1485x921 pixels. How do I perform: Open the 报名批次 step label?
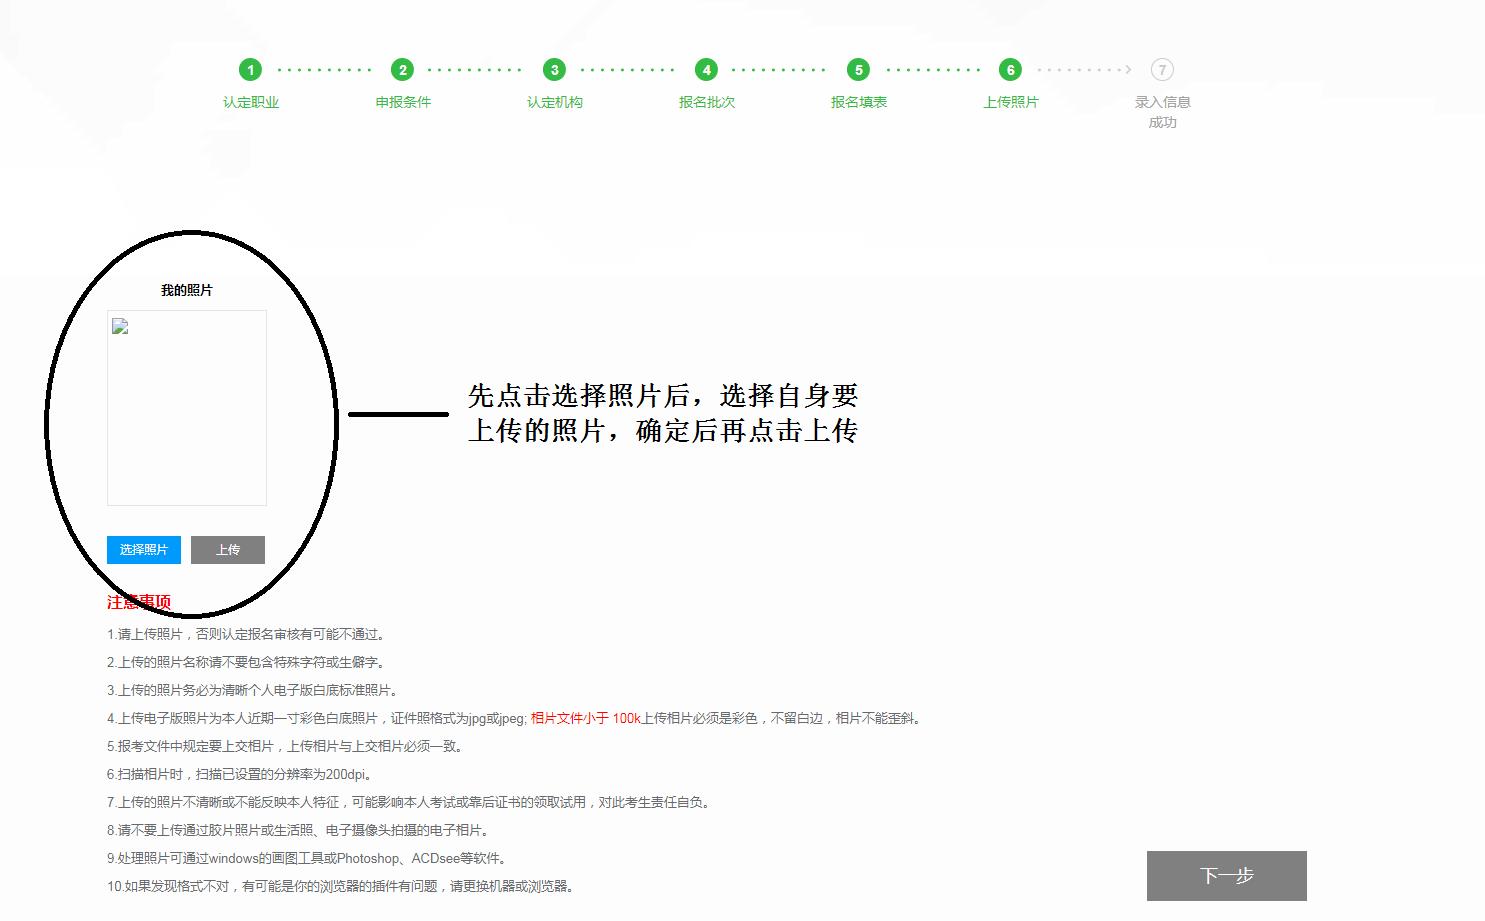[x=707, y=102]
